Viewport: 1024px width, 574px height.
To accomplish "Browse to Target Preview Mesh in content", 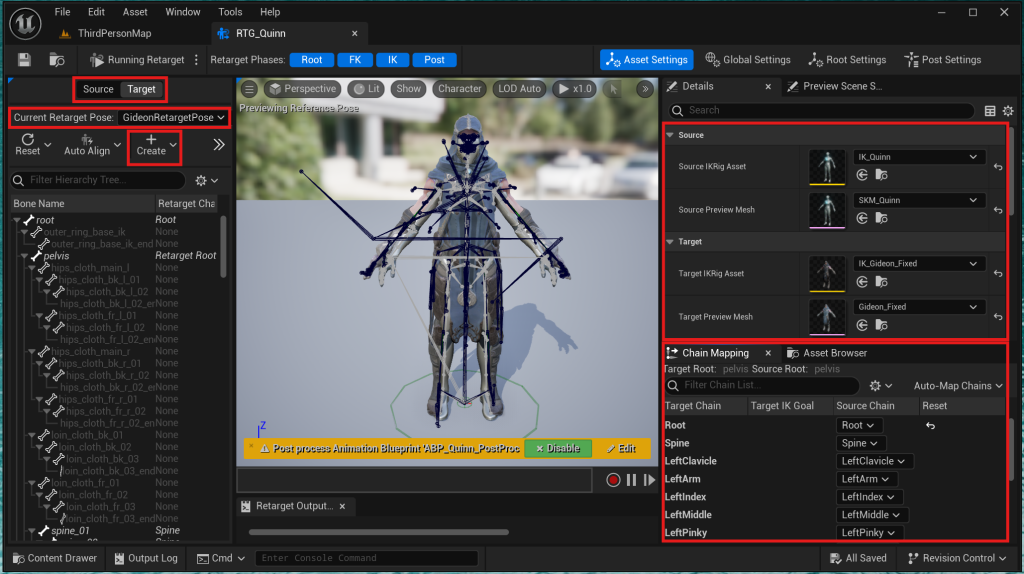I will [881, 325].
